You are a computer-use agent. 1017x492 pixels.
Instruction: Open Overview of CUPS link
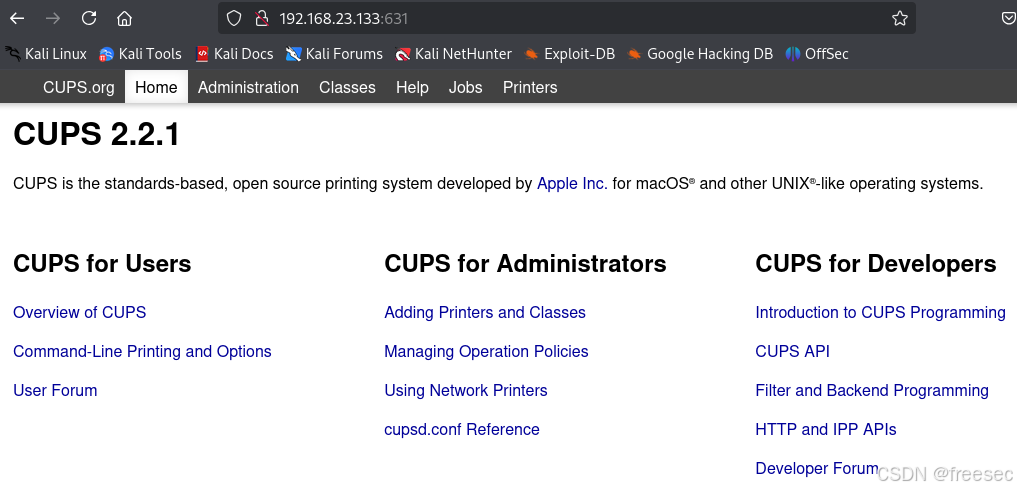click(80, 312)
